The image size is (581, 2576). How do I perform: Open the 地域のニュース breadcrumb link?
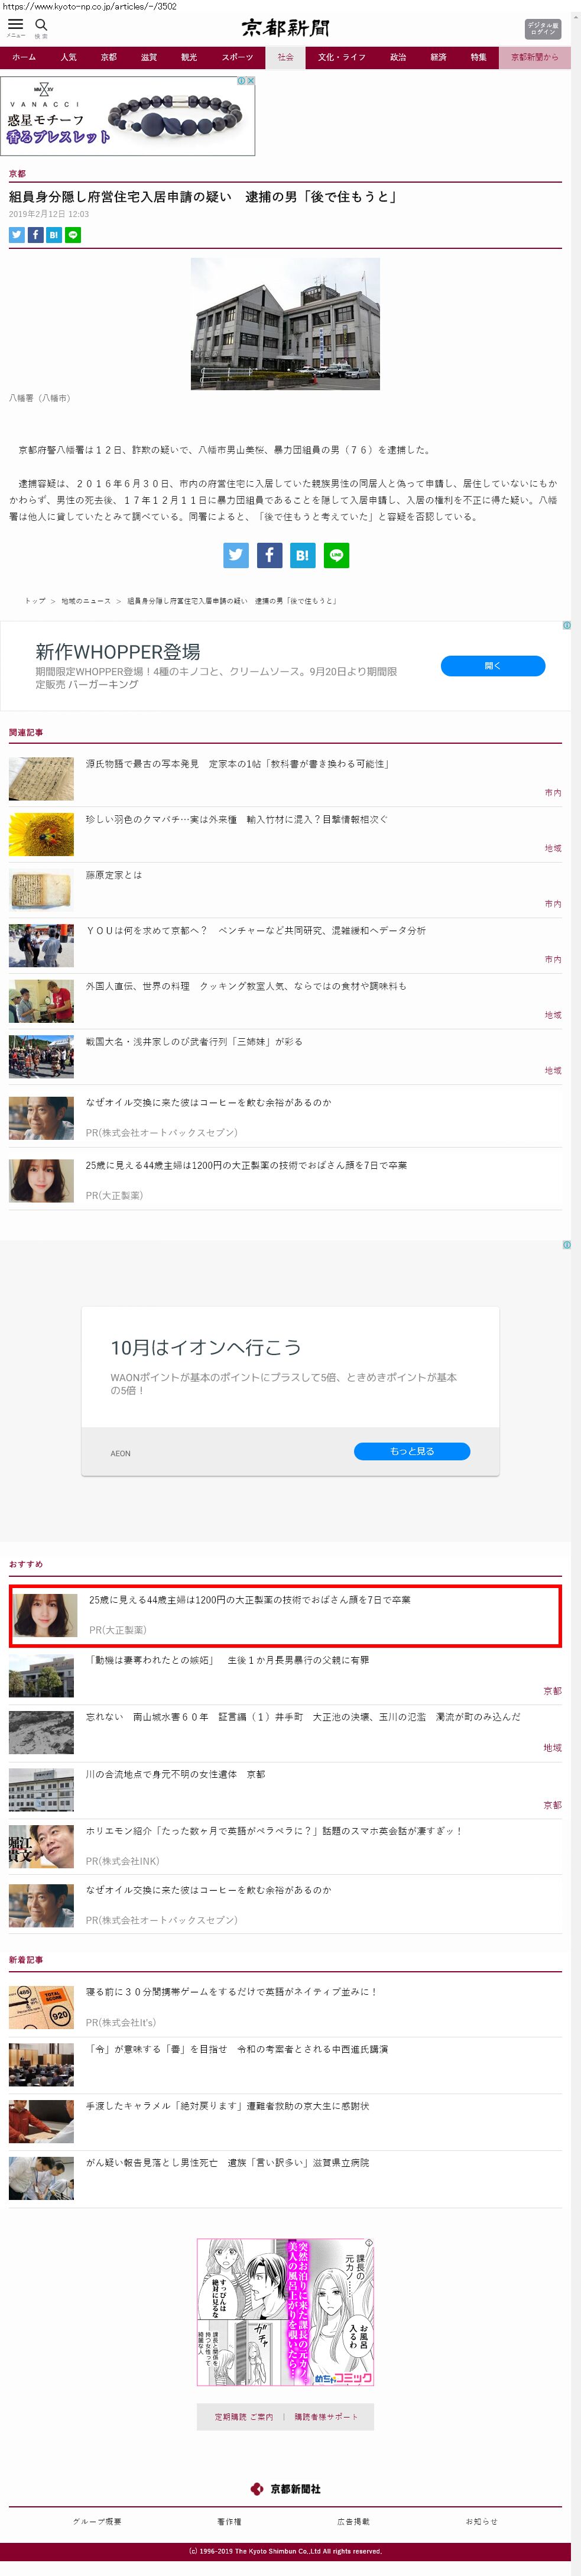[86, 601]
